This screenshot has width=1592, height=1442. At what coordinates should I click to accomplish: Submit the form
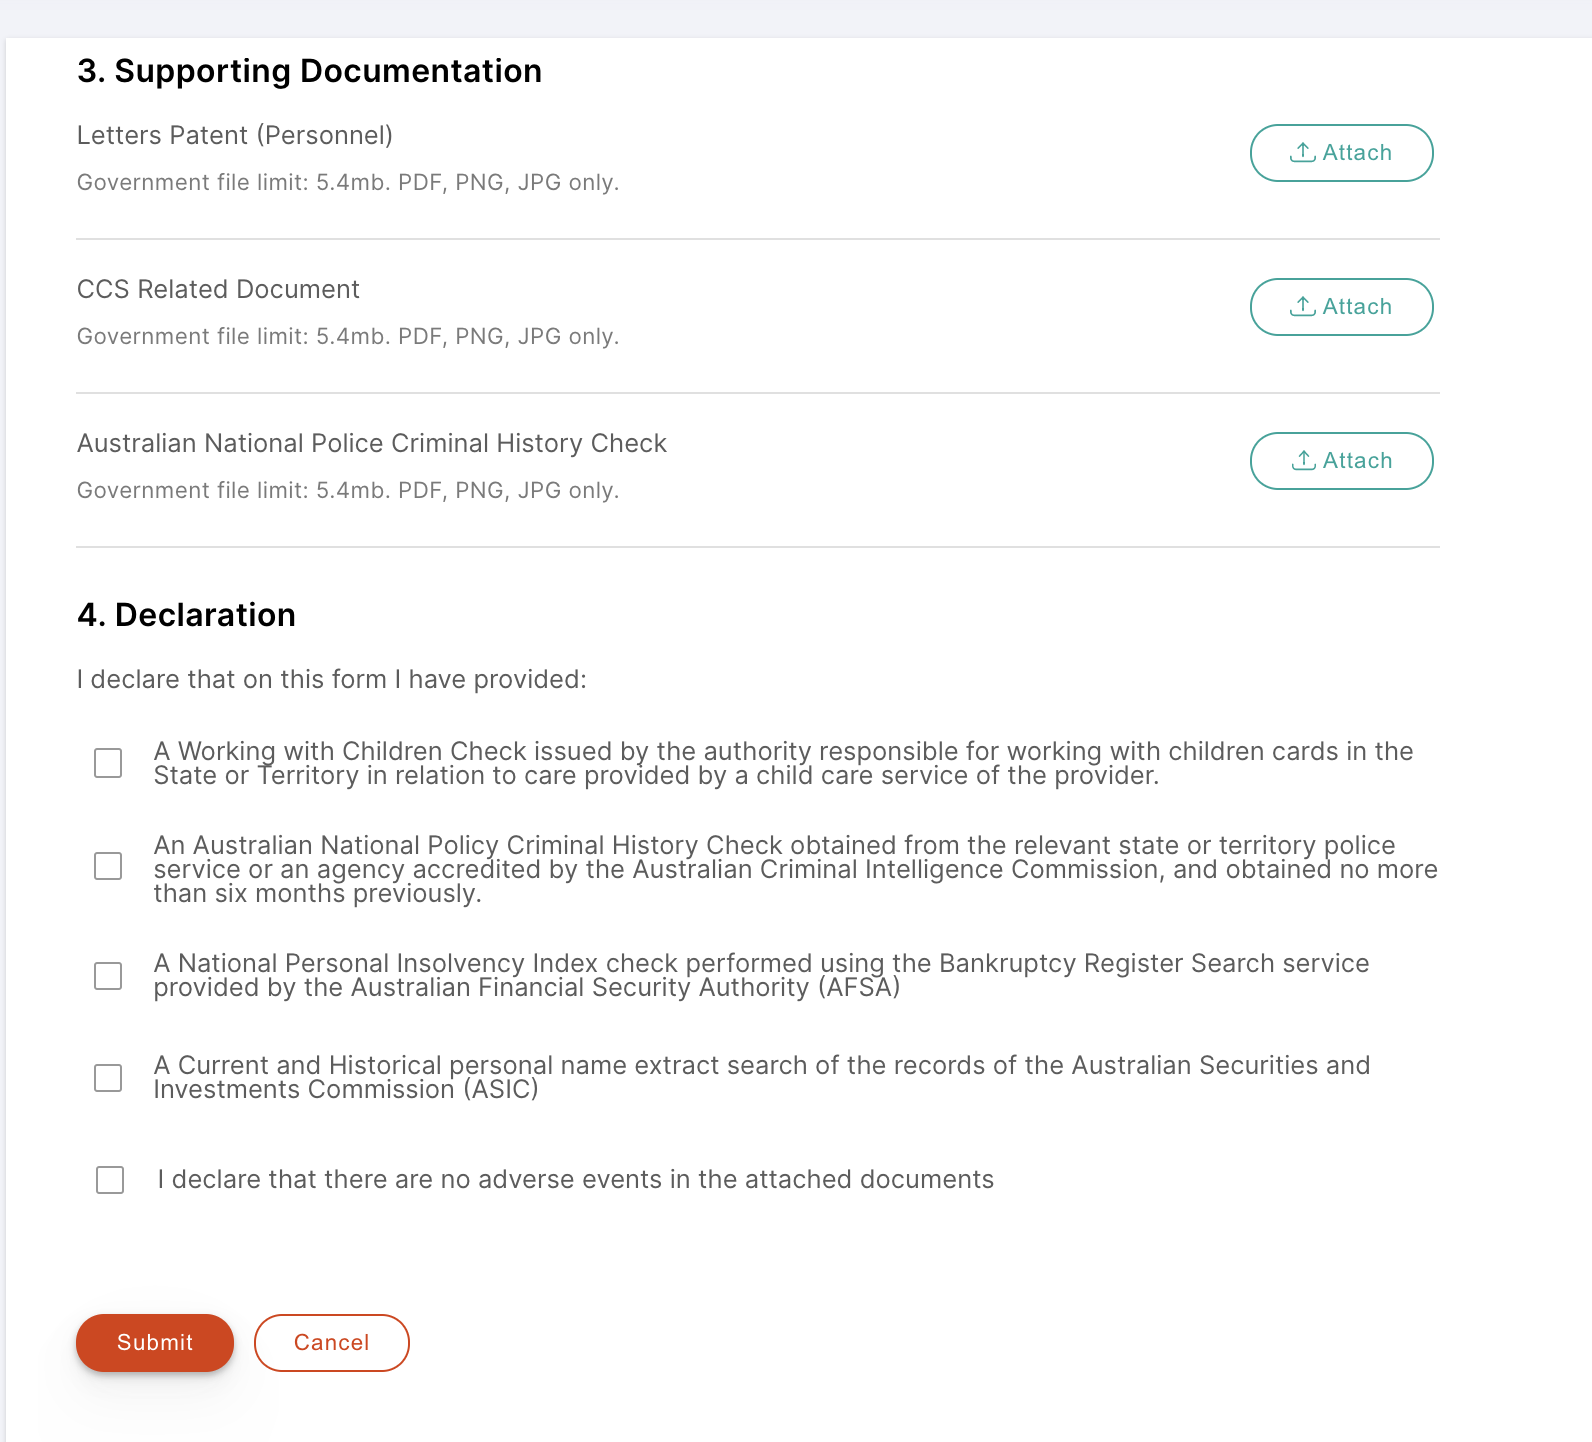click(x=155, y=1343)
